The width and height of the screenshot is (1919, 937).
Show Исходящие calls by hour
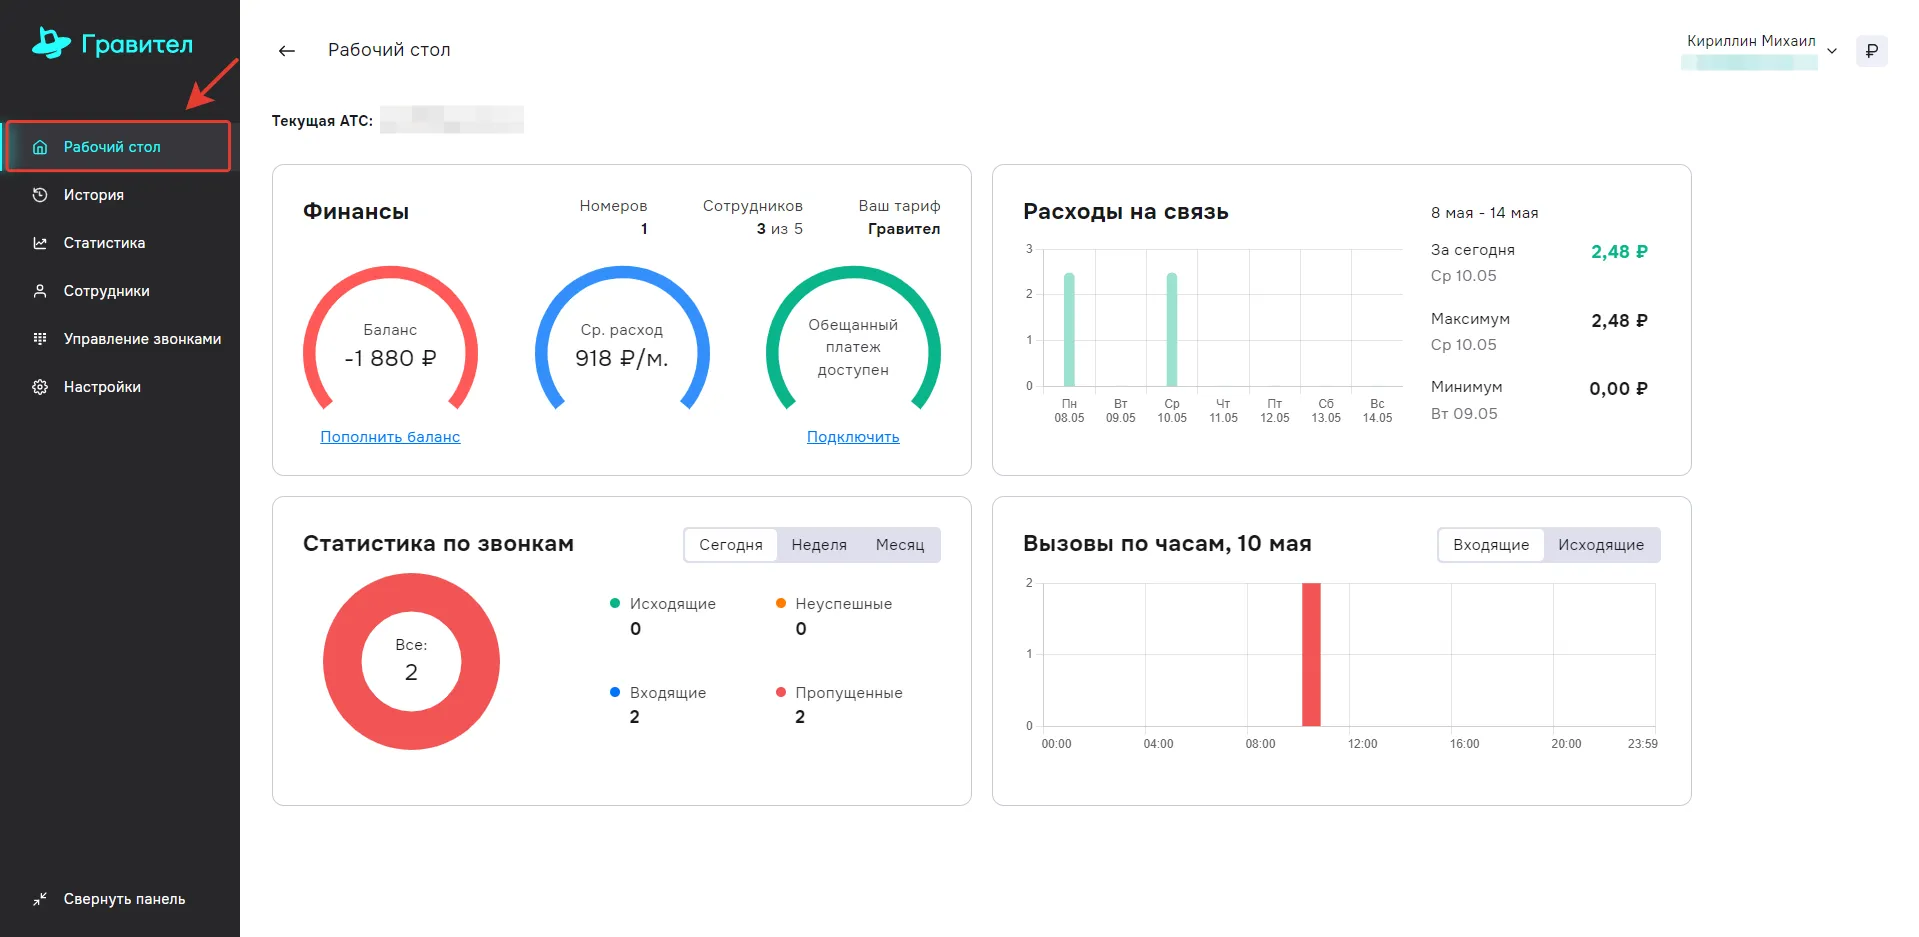coord(1601,545)
